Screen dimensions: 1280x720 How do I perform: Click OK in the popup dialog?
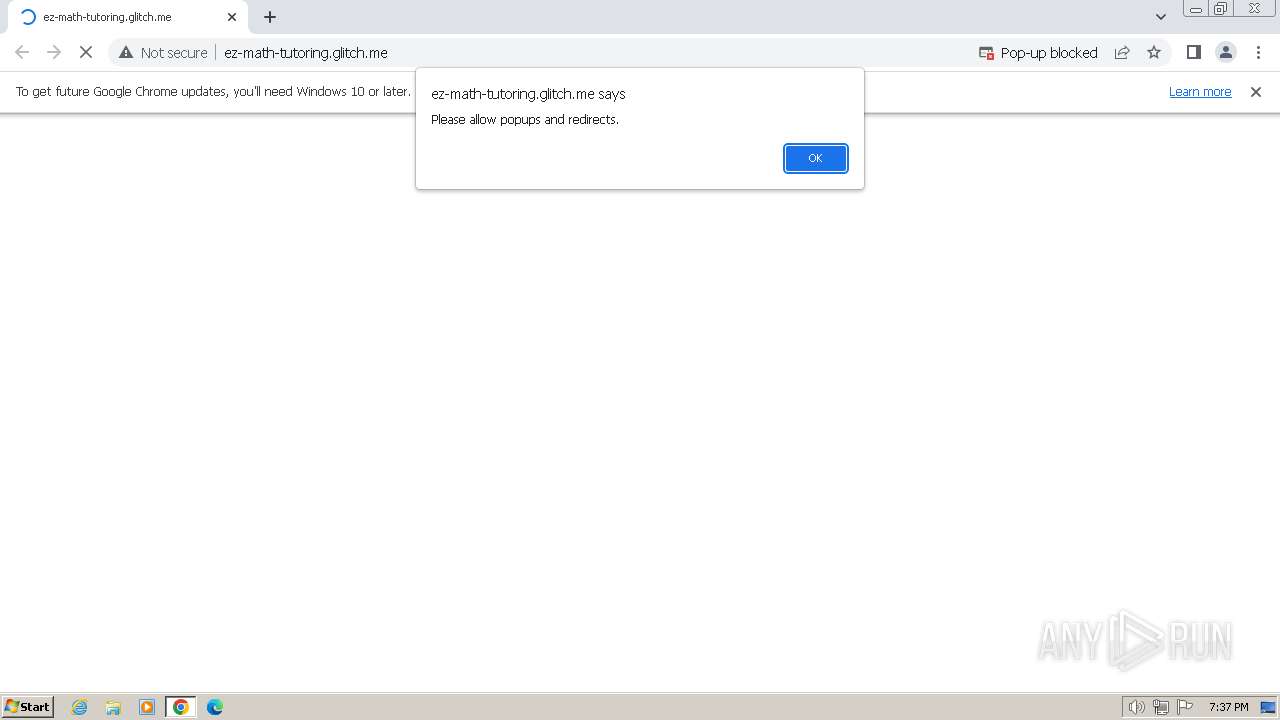pos(815,158)
